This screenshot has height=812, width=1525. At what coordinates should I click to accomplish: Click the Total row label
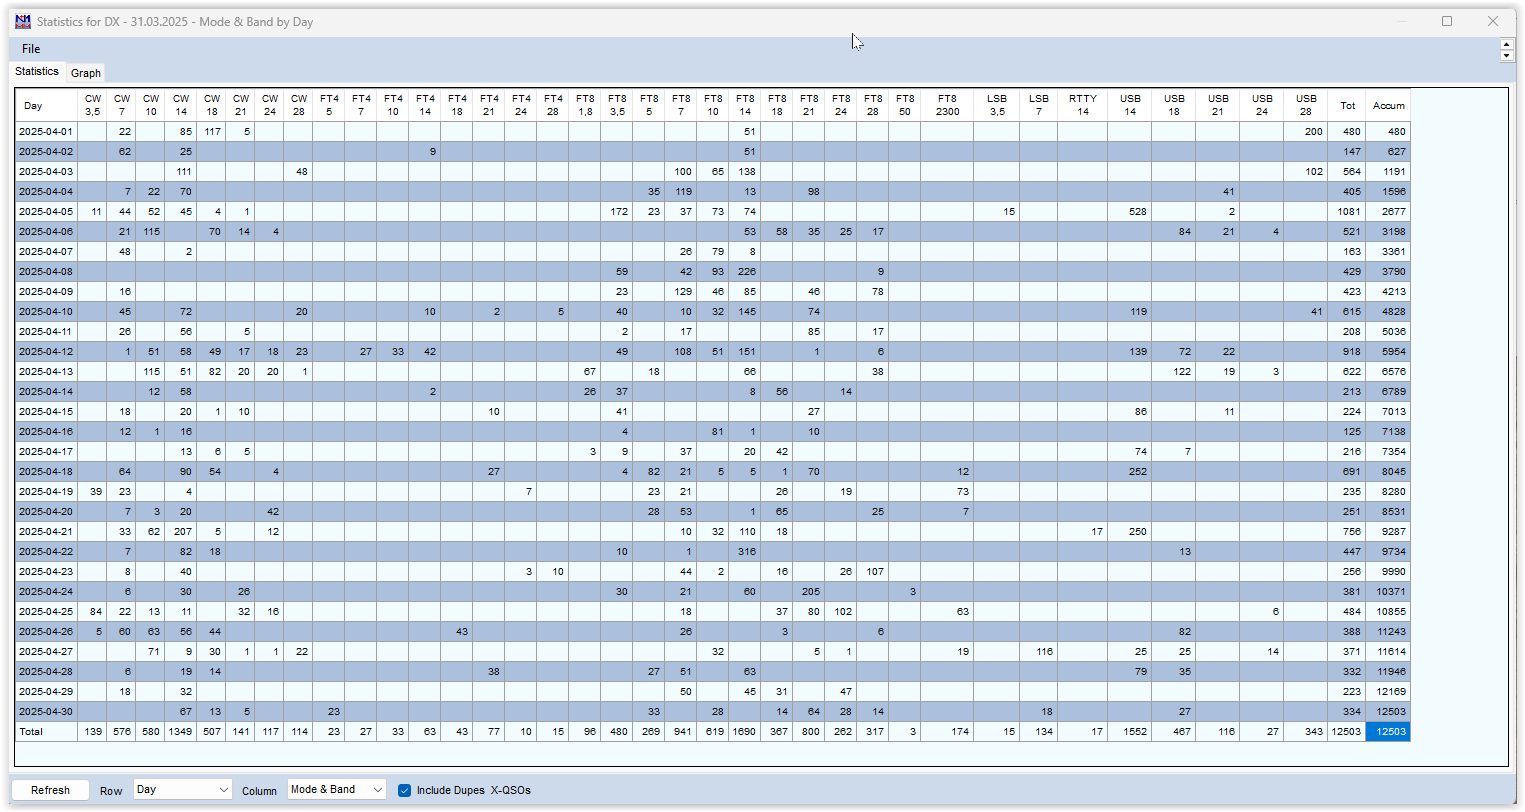coord(46,732)
